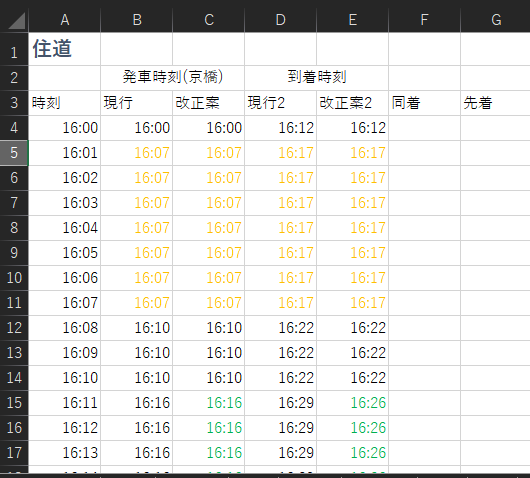The height and width of the screenshot is (478, 530).
Task: Select row 4 header
Action: (x=14, y=128)
